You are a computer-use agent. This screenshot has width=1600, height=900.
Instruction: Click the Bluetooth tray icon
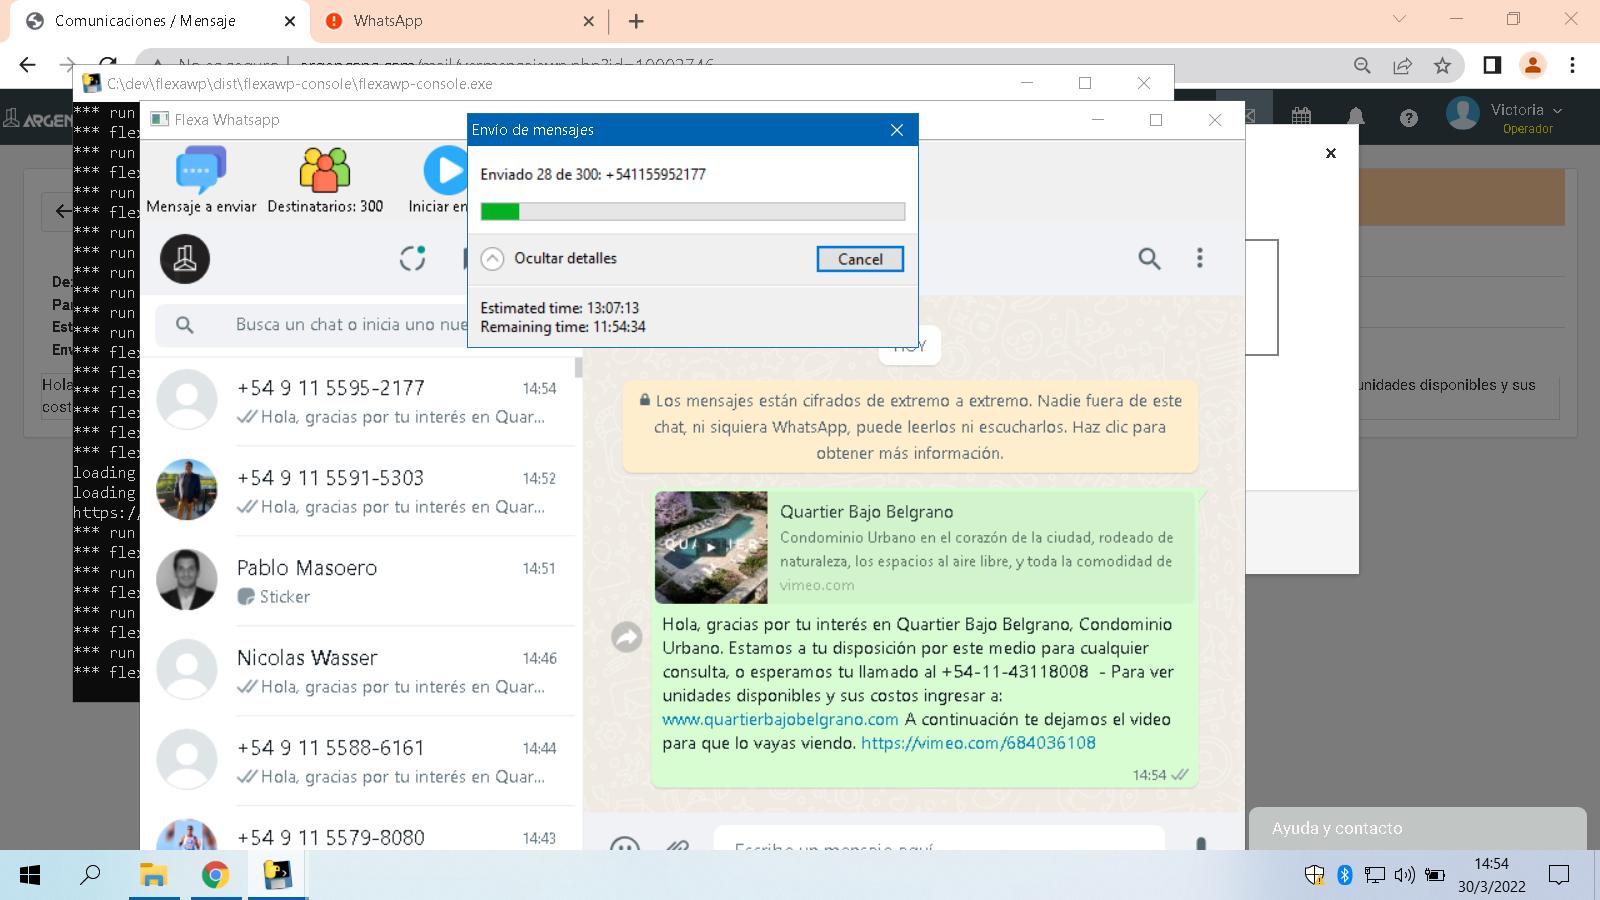tap(1345, 876)
